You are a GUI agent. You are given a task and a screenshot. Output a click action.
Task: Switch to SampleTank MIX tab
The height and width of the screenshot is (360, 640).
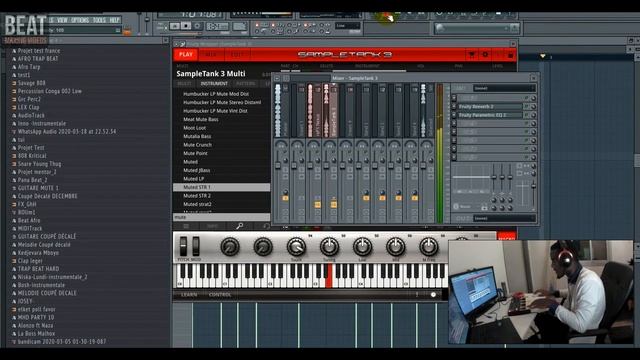[x=211, y=55]
